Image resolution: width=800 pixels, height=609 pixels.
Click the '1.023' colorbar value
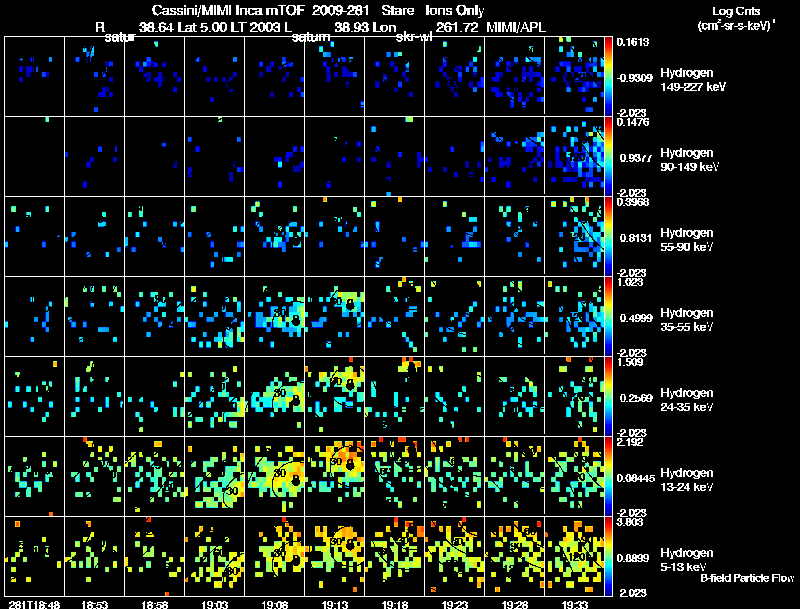pos(630,282)
